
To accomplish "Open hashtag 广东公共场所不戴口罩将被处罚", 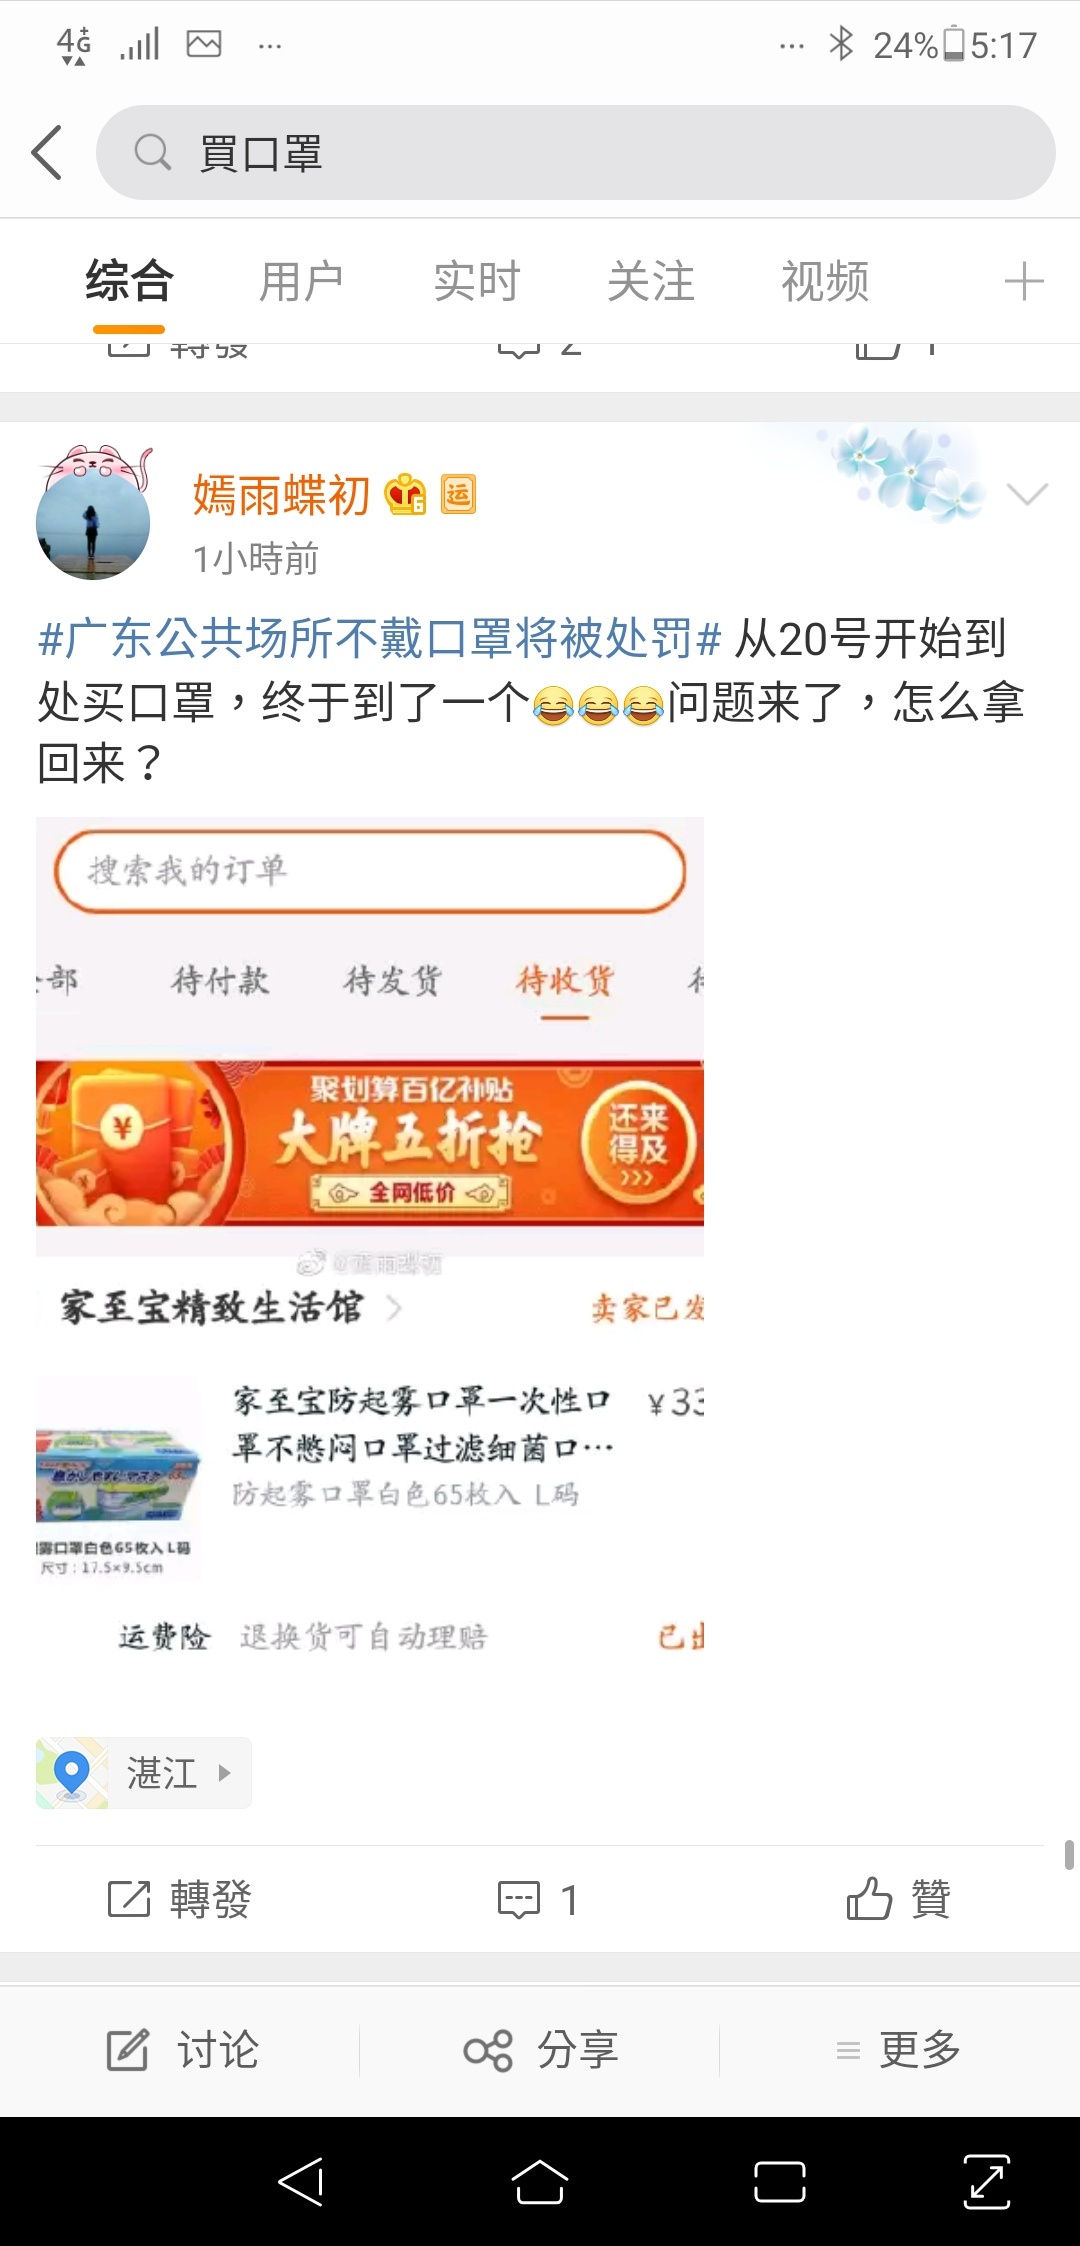I will [x=379, y=638].
